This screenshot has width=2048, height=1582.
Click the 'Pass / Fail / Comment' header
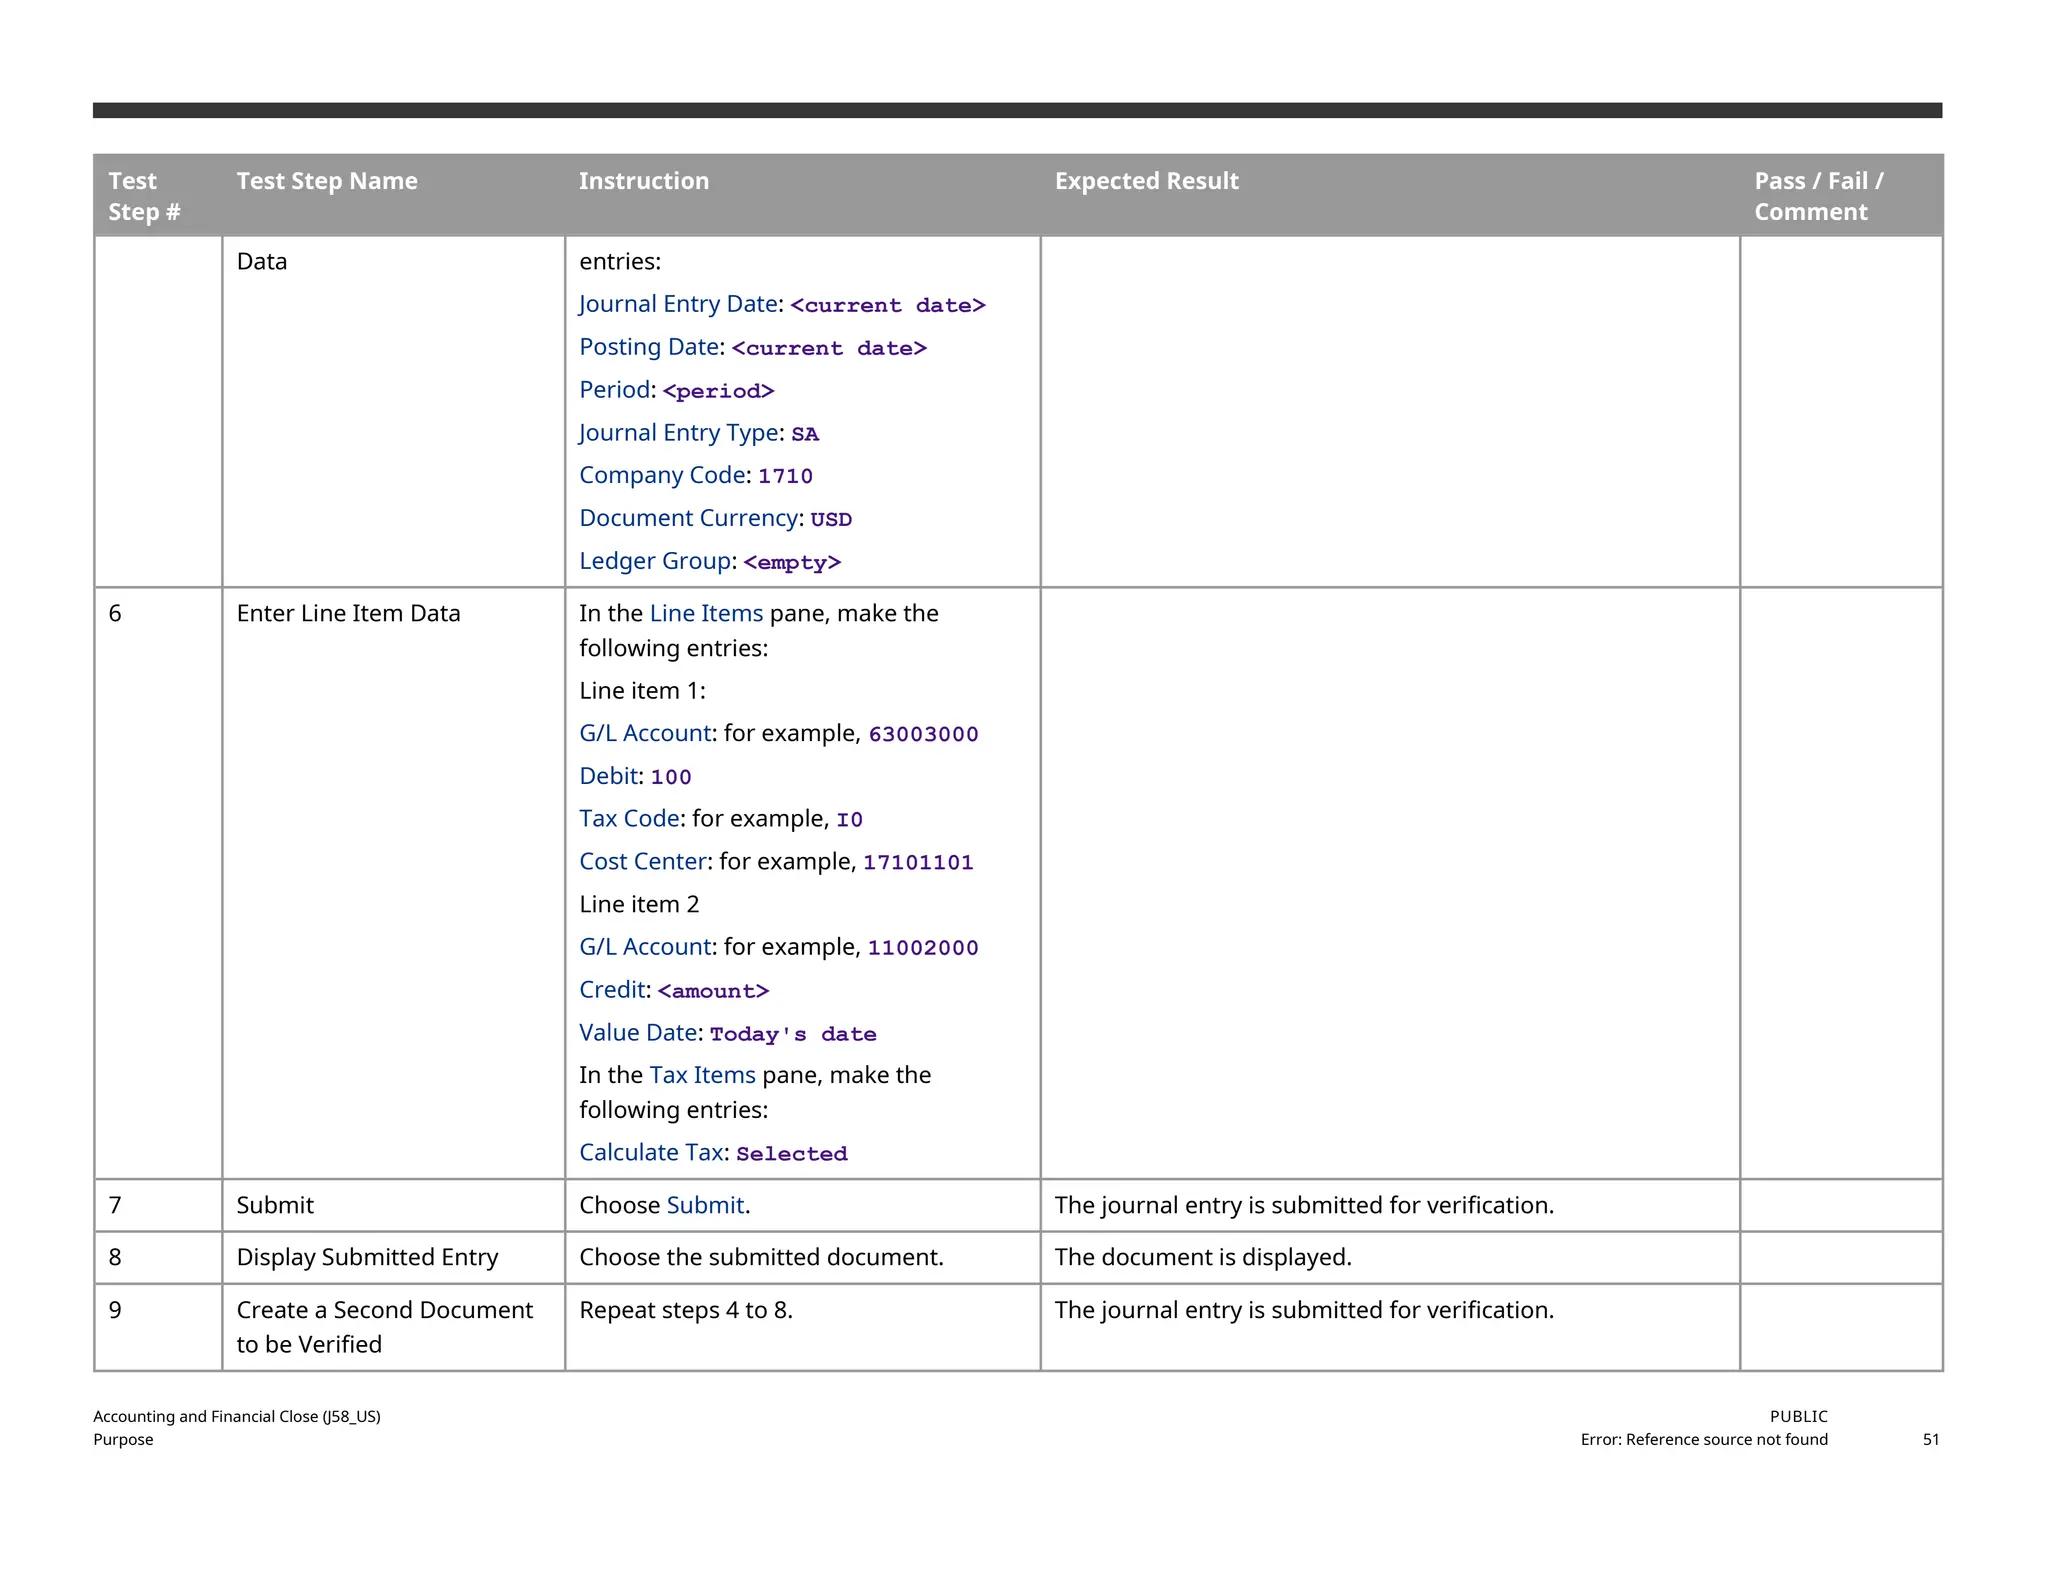(x=1818, y=196)
